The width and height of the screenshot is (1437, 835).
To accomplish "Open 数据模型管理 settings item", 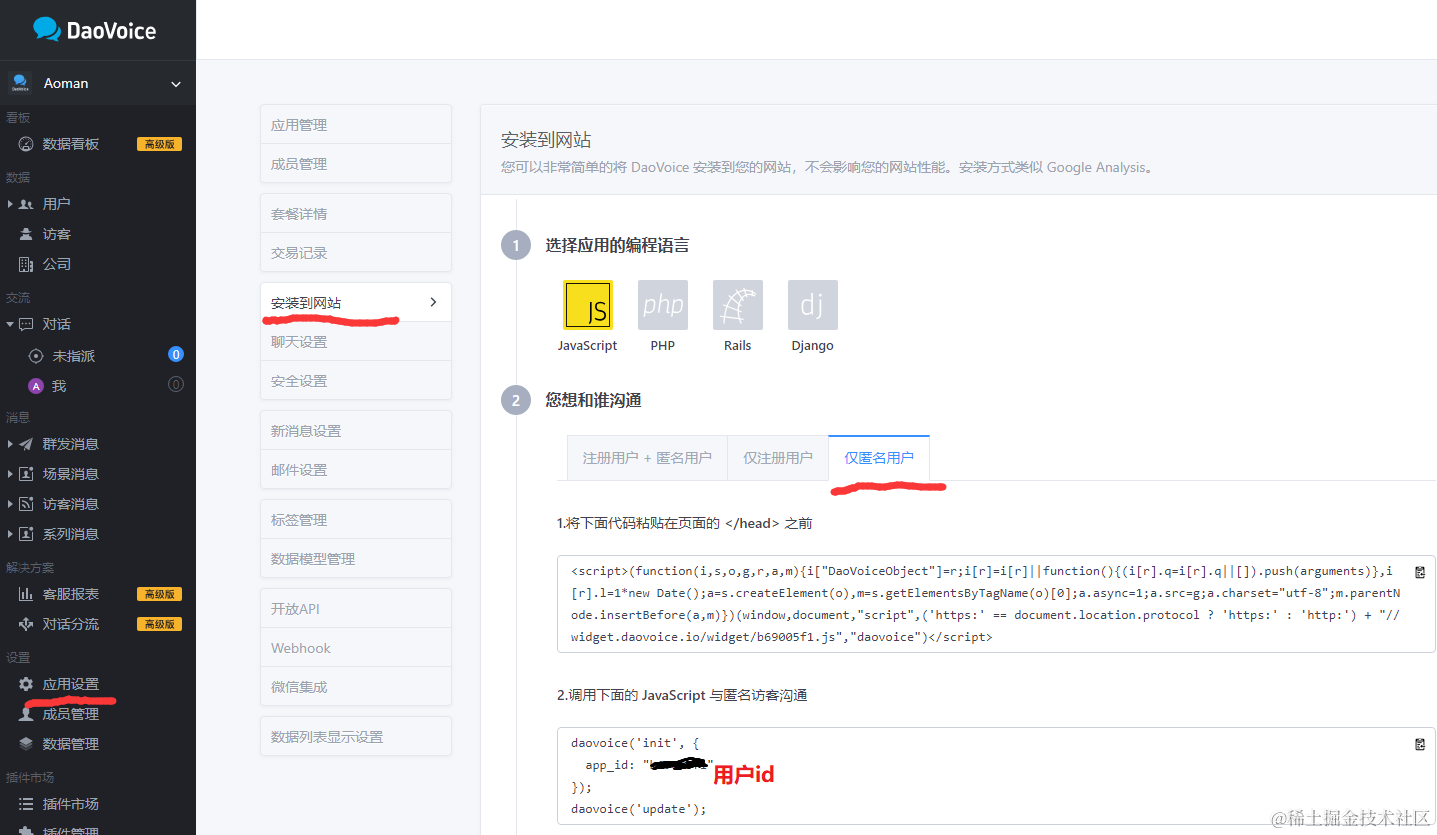I will (355, 559).
